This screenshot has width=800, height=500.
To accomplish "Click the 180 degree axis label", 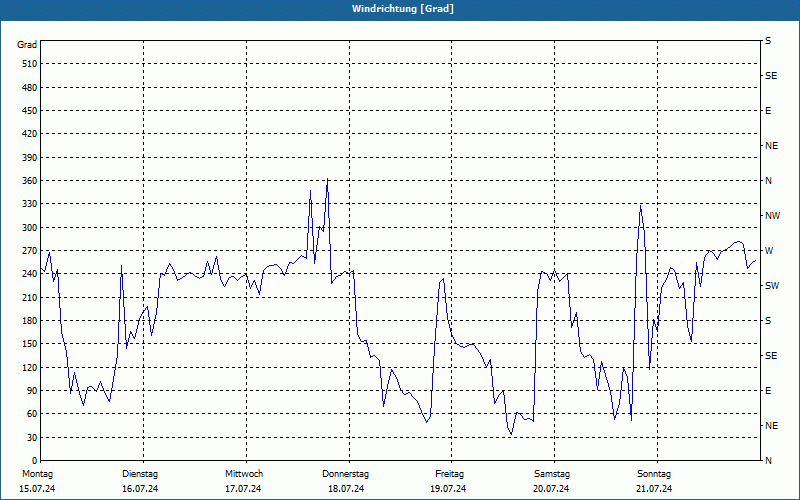I will click(x=30, y=321).
